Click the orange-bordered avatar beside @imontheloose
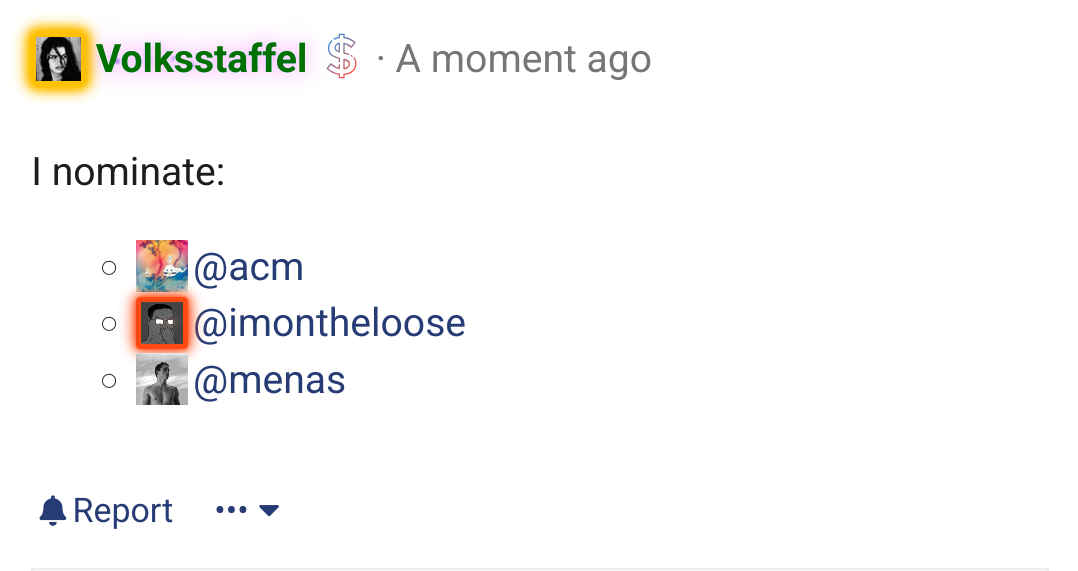The image size is (1078, 571). point(162,323)
